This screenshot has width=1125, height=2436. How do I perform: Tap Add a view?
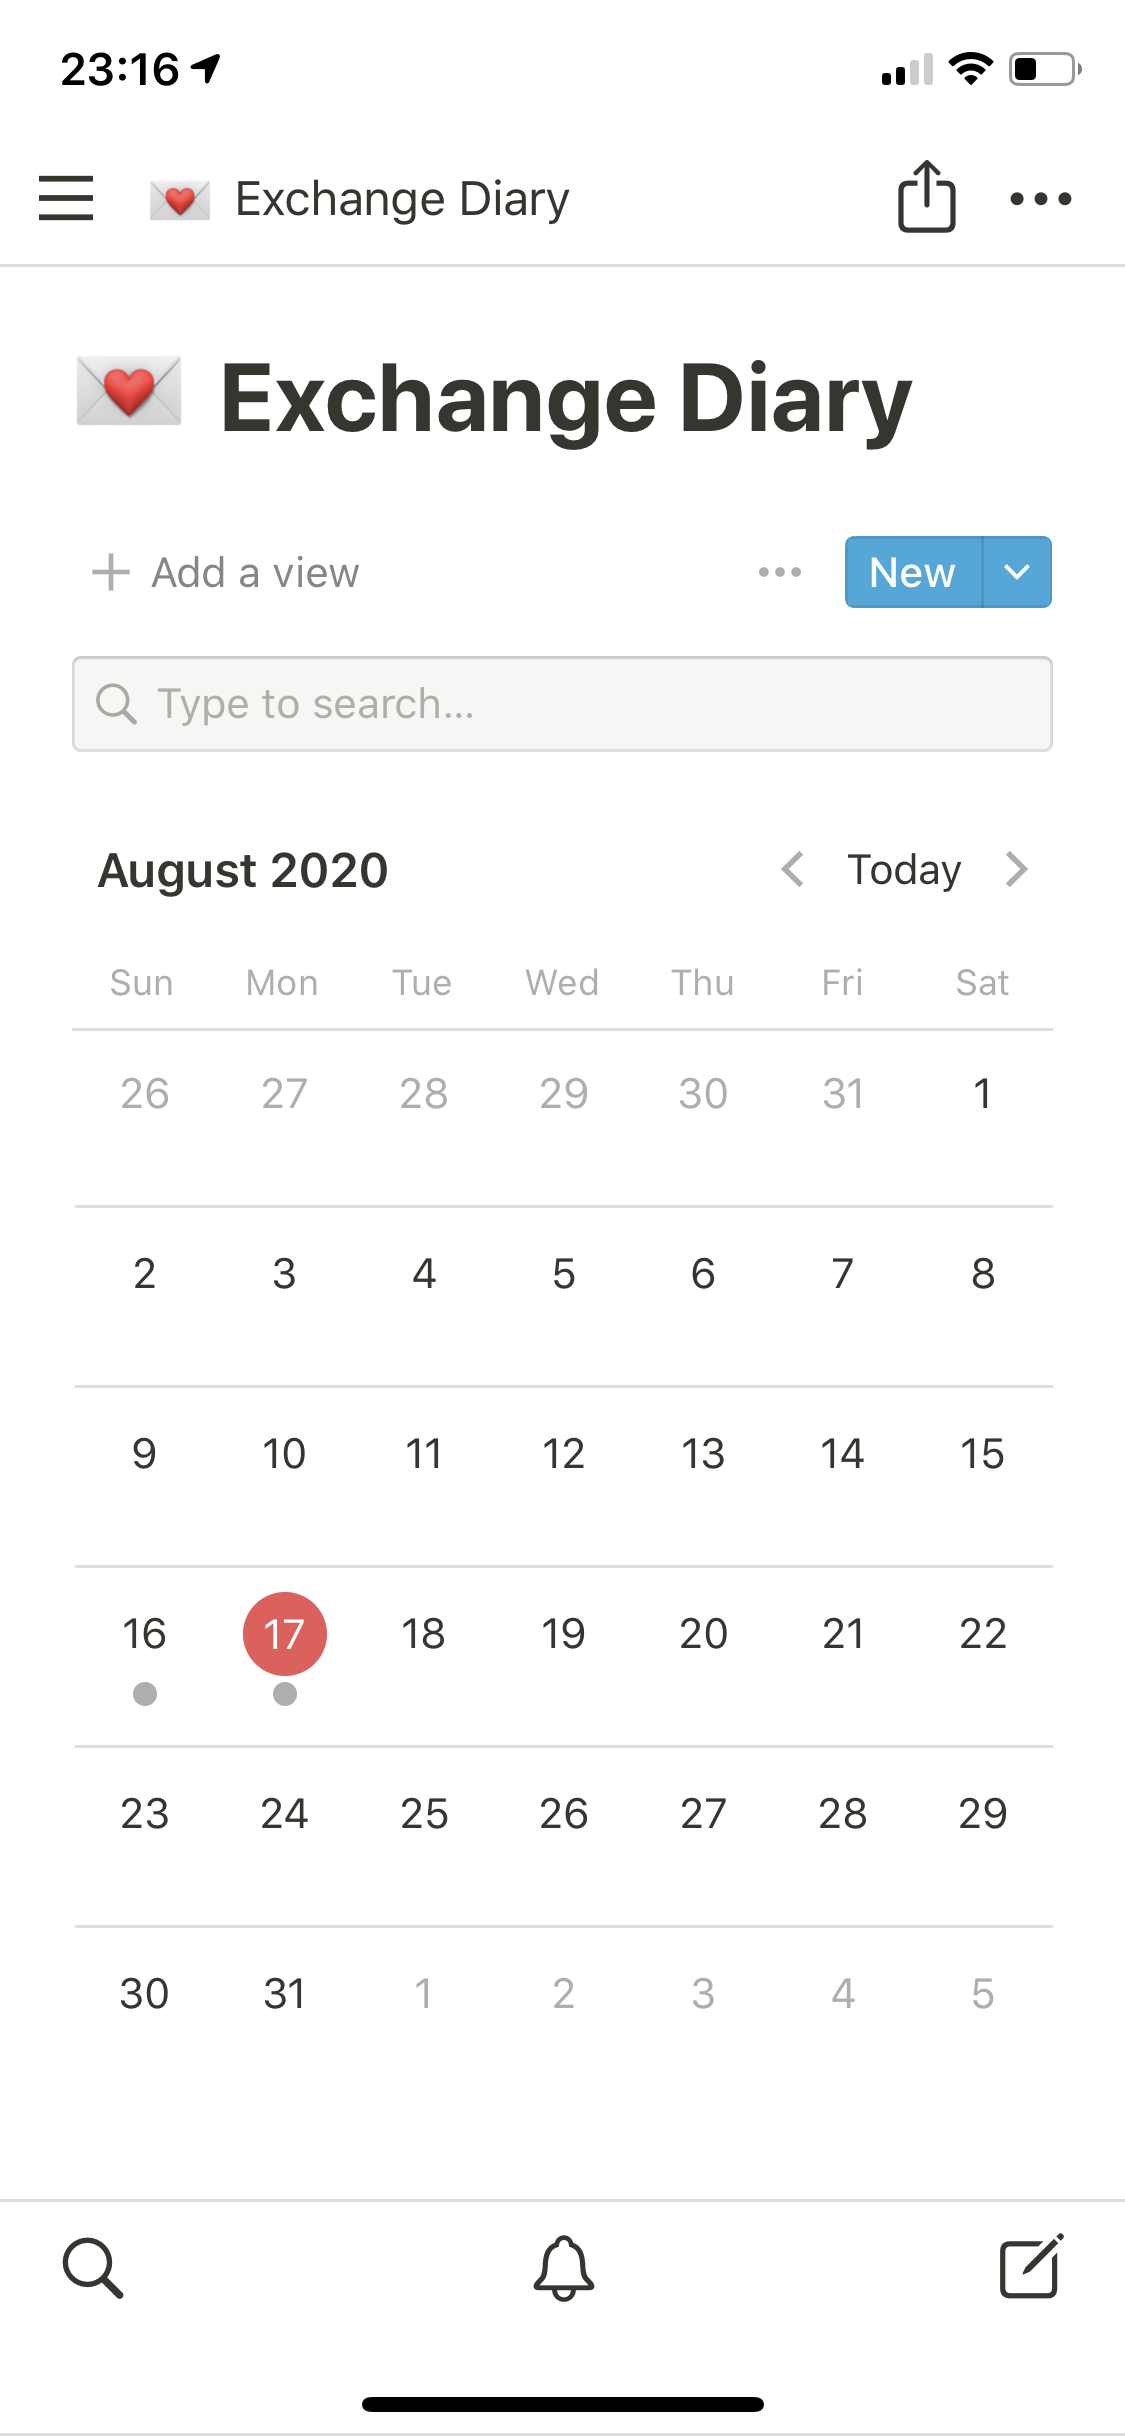click(x=226, y=573)
